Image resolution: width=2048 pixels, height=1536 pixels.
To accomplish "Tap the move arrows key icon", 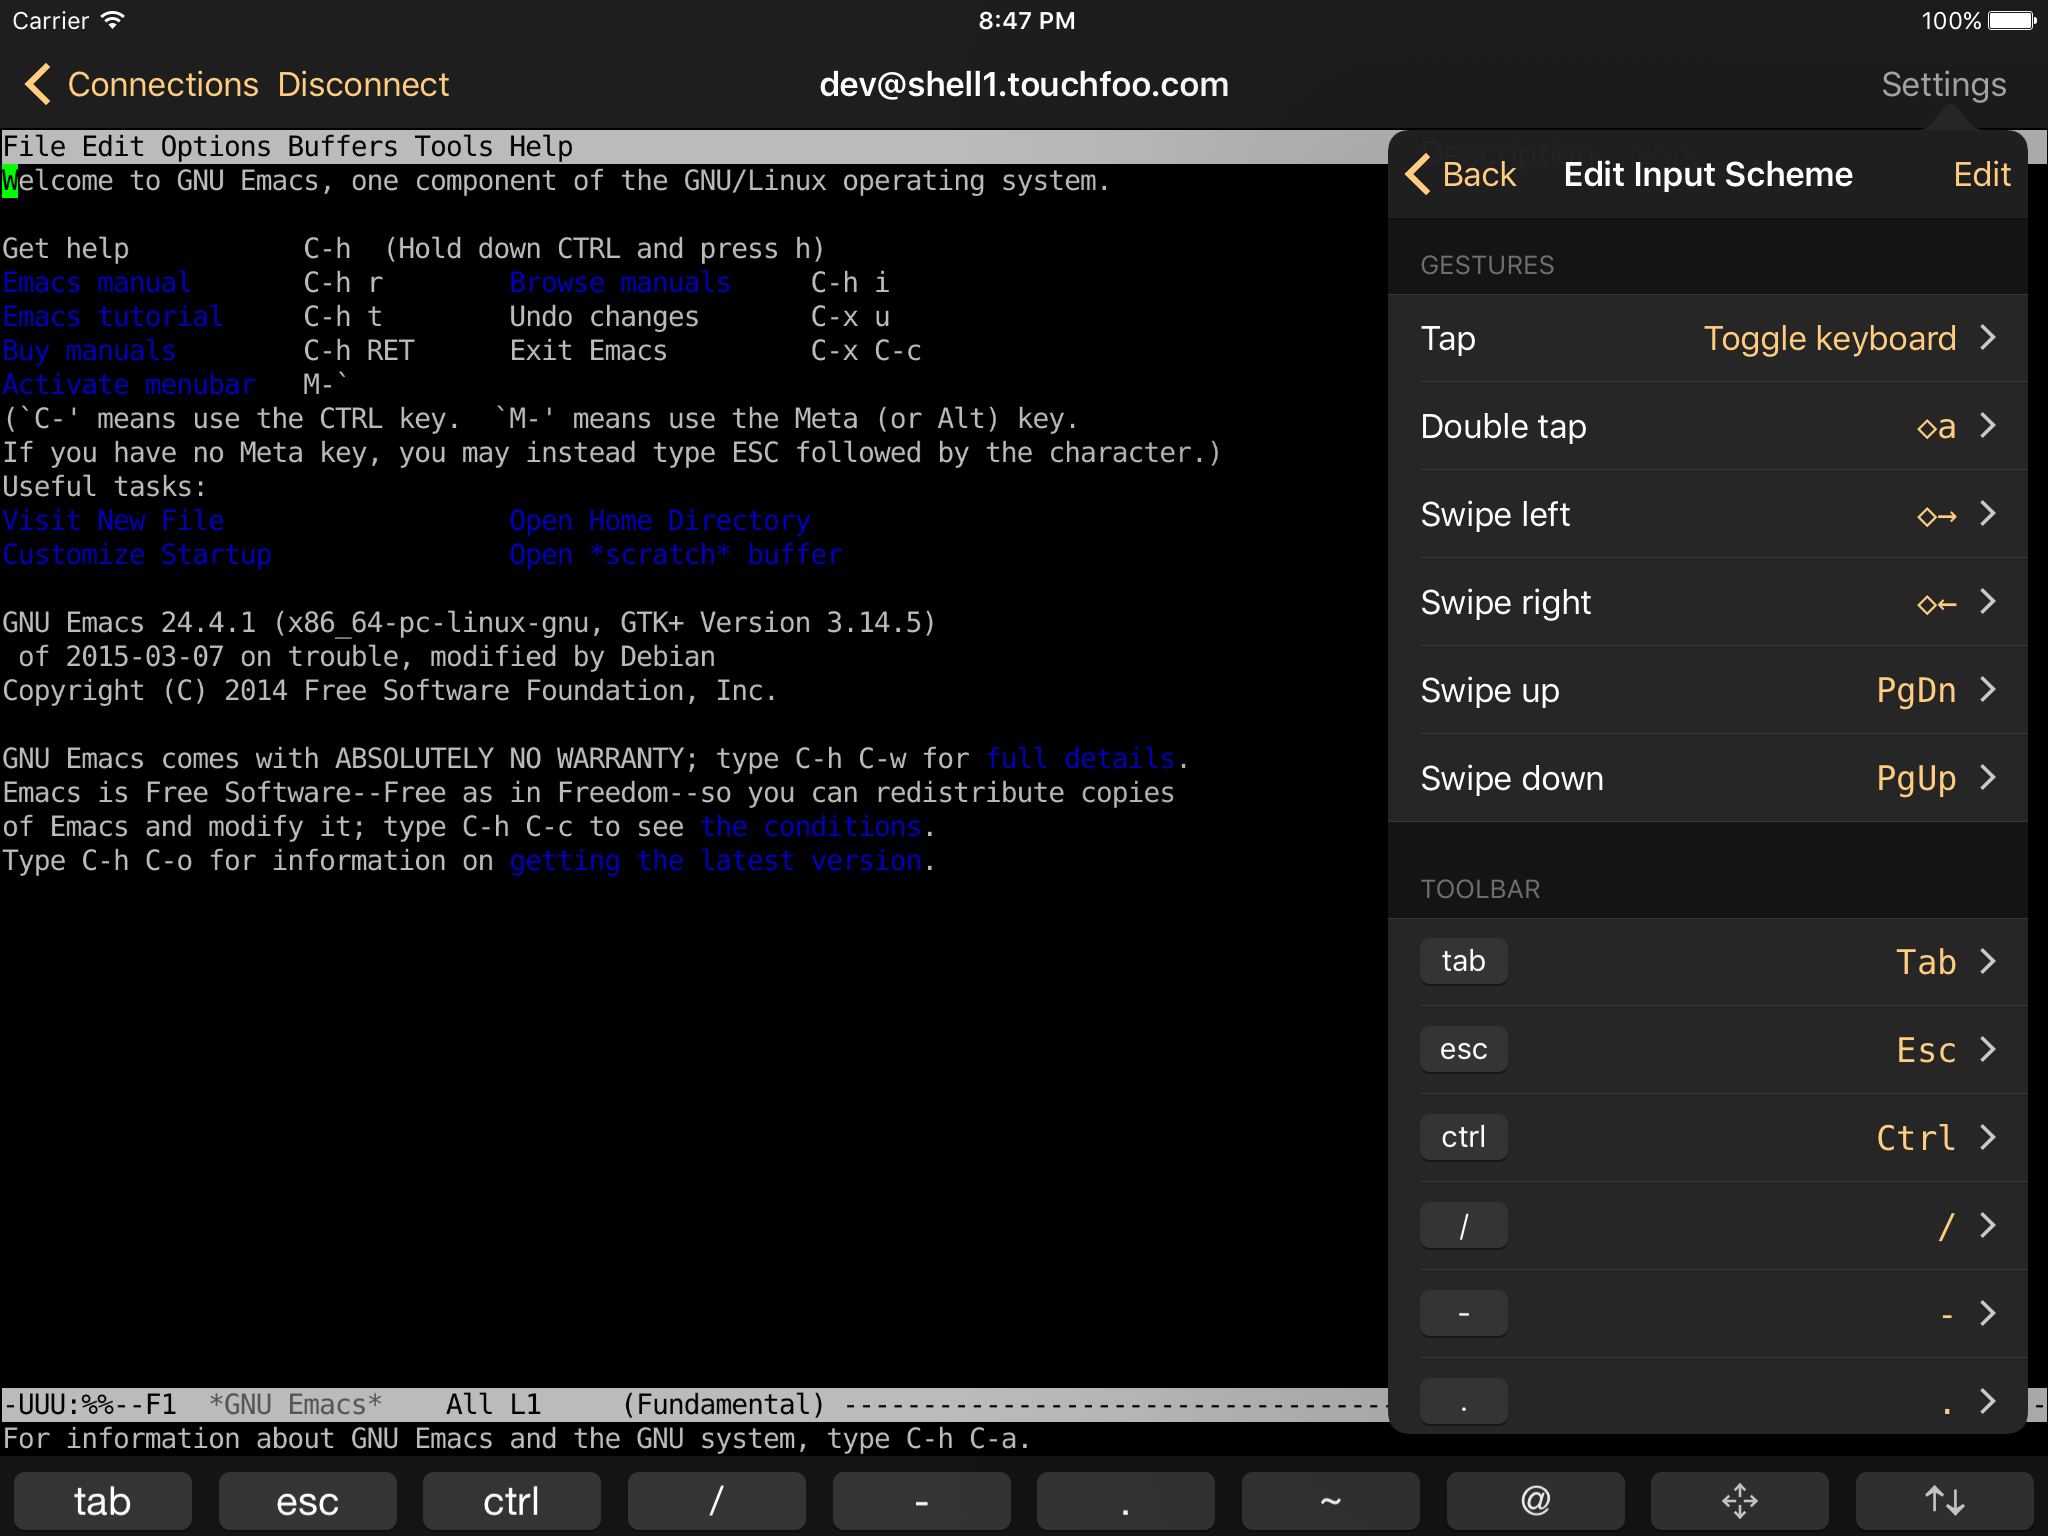I will tap(1739, 1501).
